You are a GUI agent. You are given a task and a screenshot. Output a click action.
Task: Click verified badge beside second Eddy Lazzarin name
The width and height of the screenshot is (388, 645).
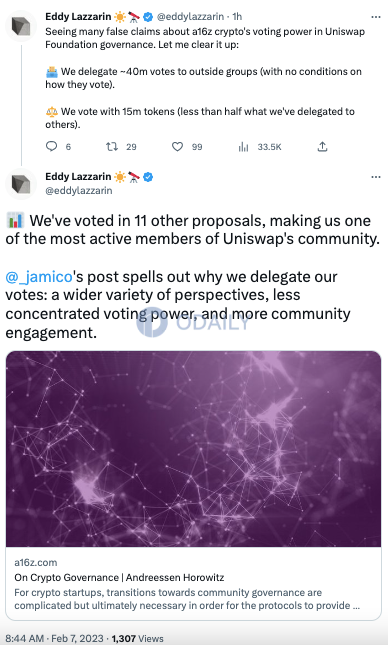pos(148,177)
